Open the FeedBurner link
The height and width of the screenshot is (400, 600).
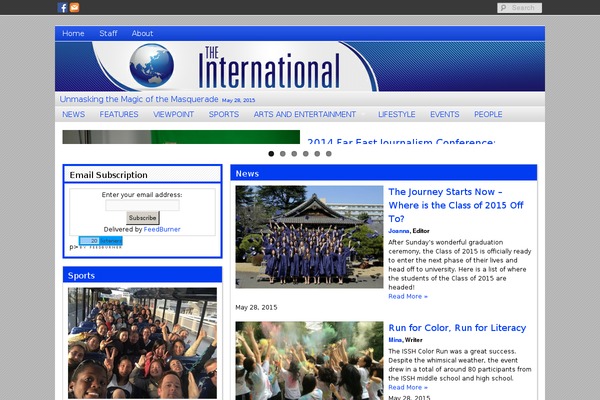tap(162, 229)
